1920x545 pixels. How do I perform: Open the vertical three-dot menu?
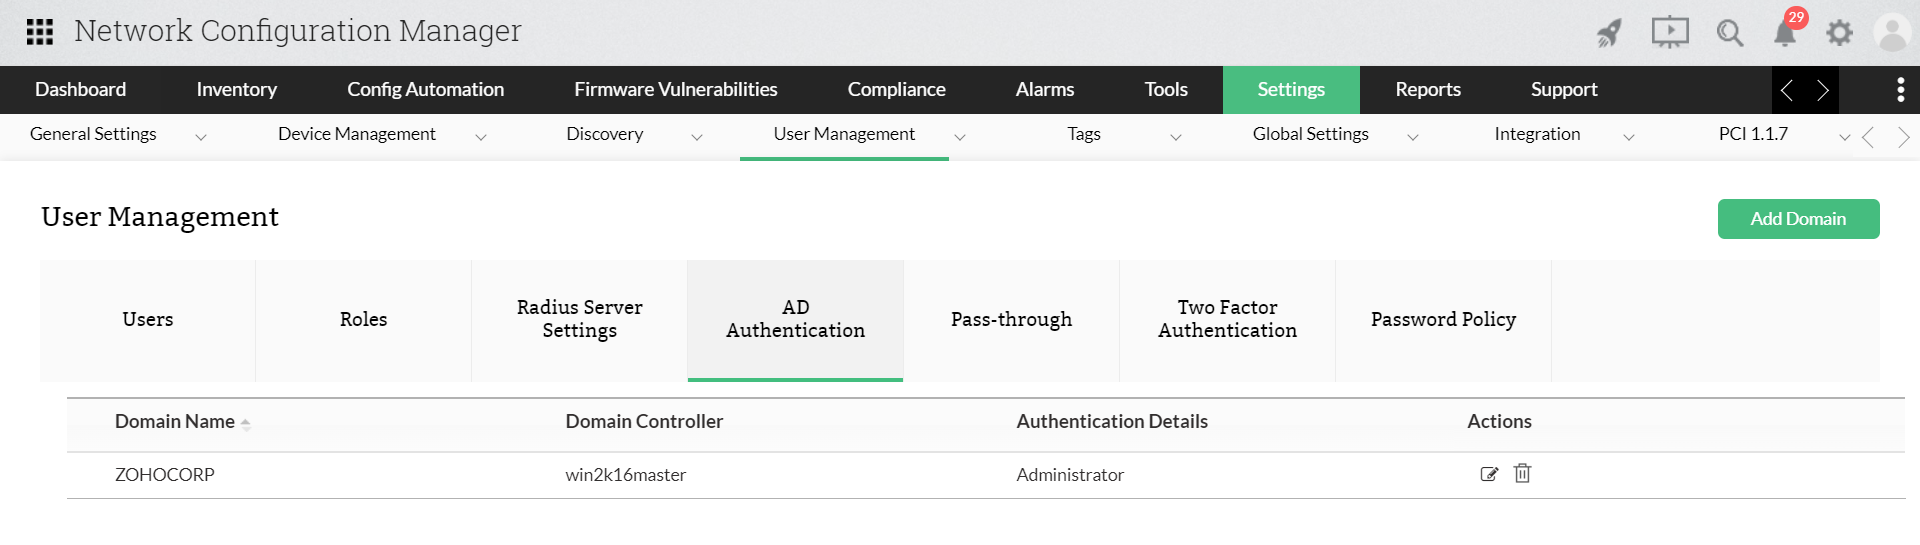[x=1900, y=90]
